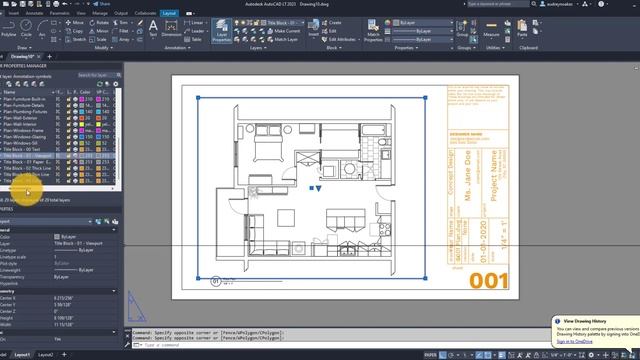Toggle the PAPER space status bar button
Screen dimensions: 640x360
pyautogui.click(x=430, y=355)
